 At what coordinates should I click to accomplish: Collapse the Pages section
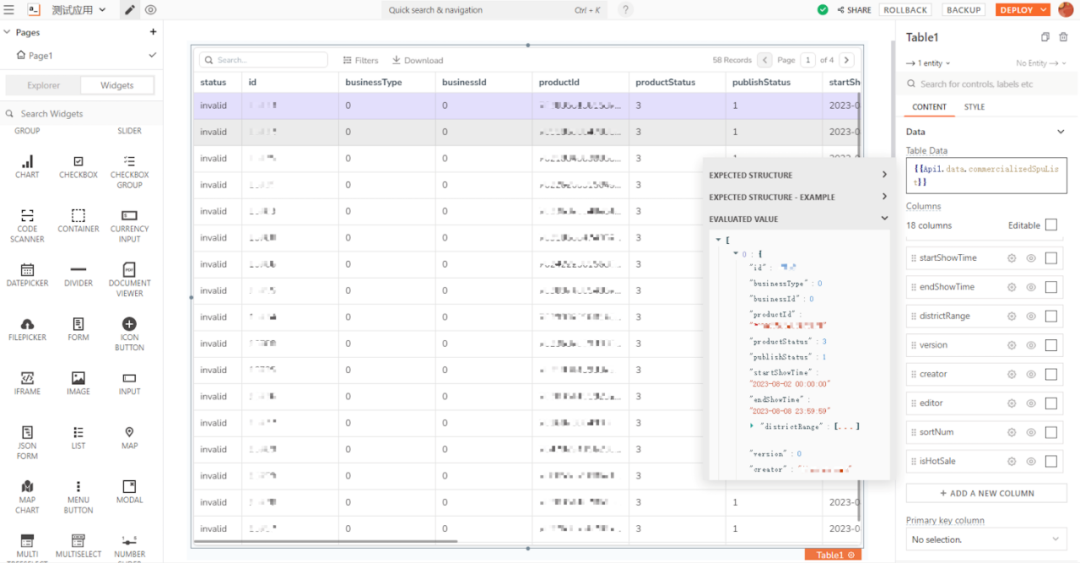[7, 32]
